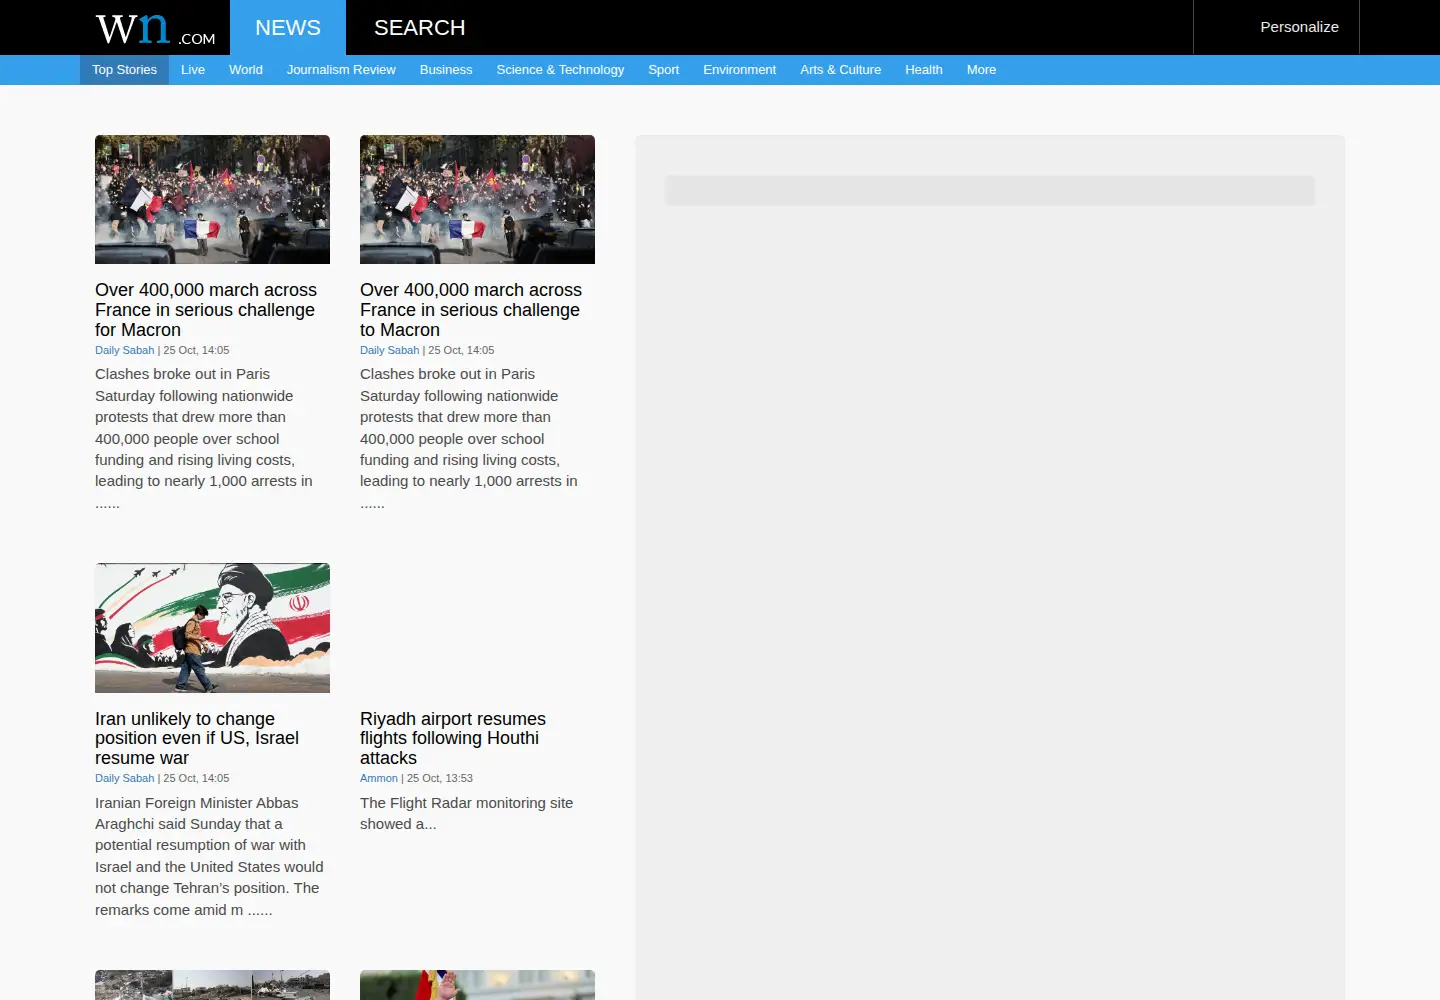Click the Clashes summary under the 'for Macron' headline

point(204,438)
